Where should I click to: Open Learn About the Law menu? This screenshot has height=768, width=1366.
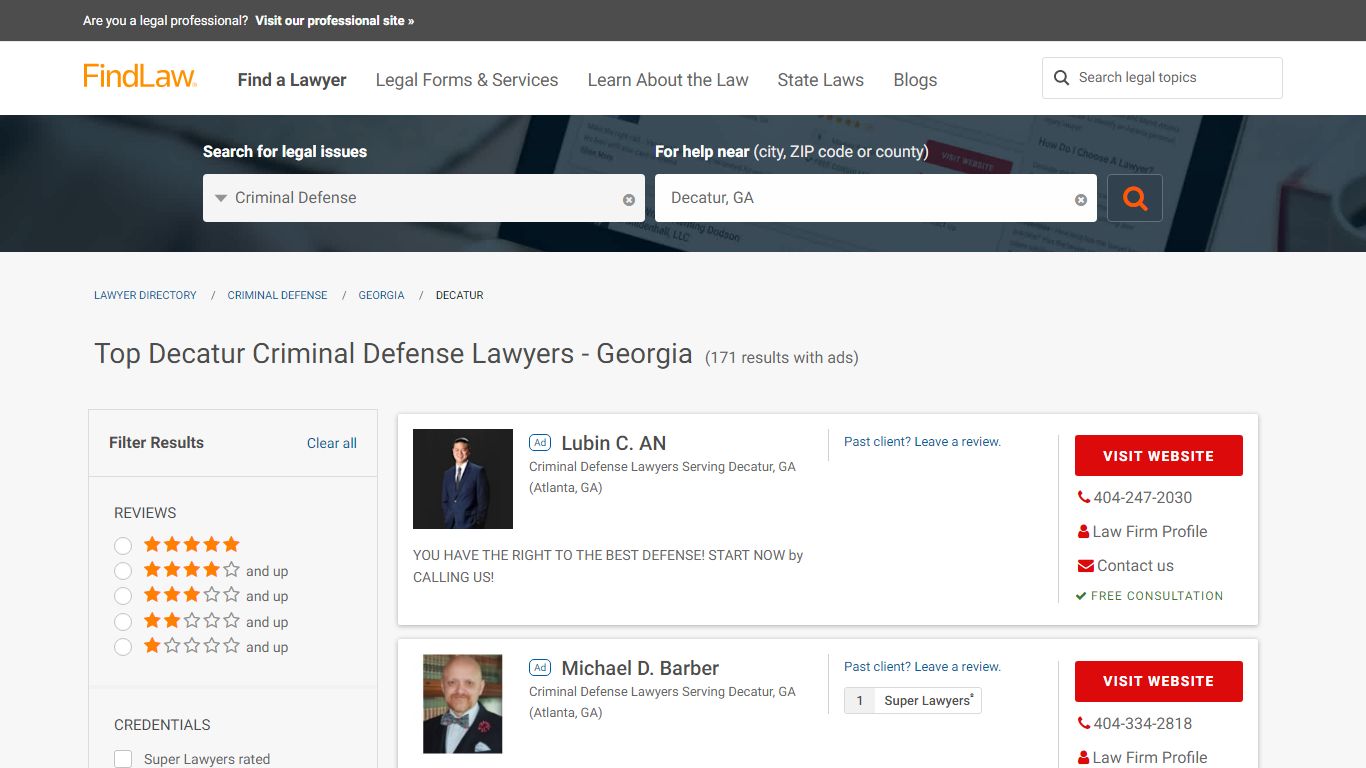coord(668,80)
